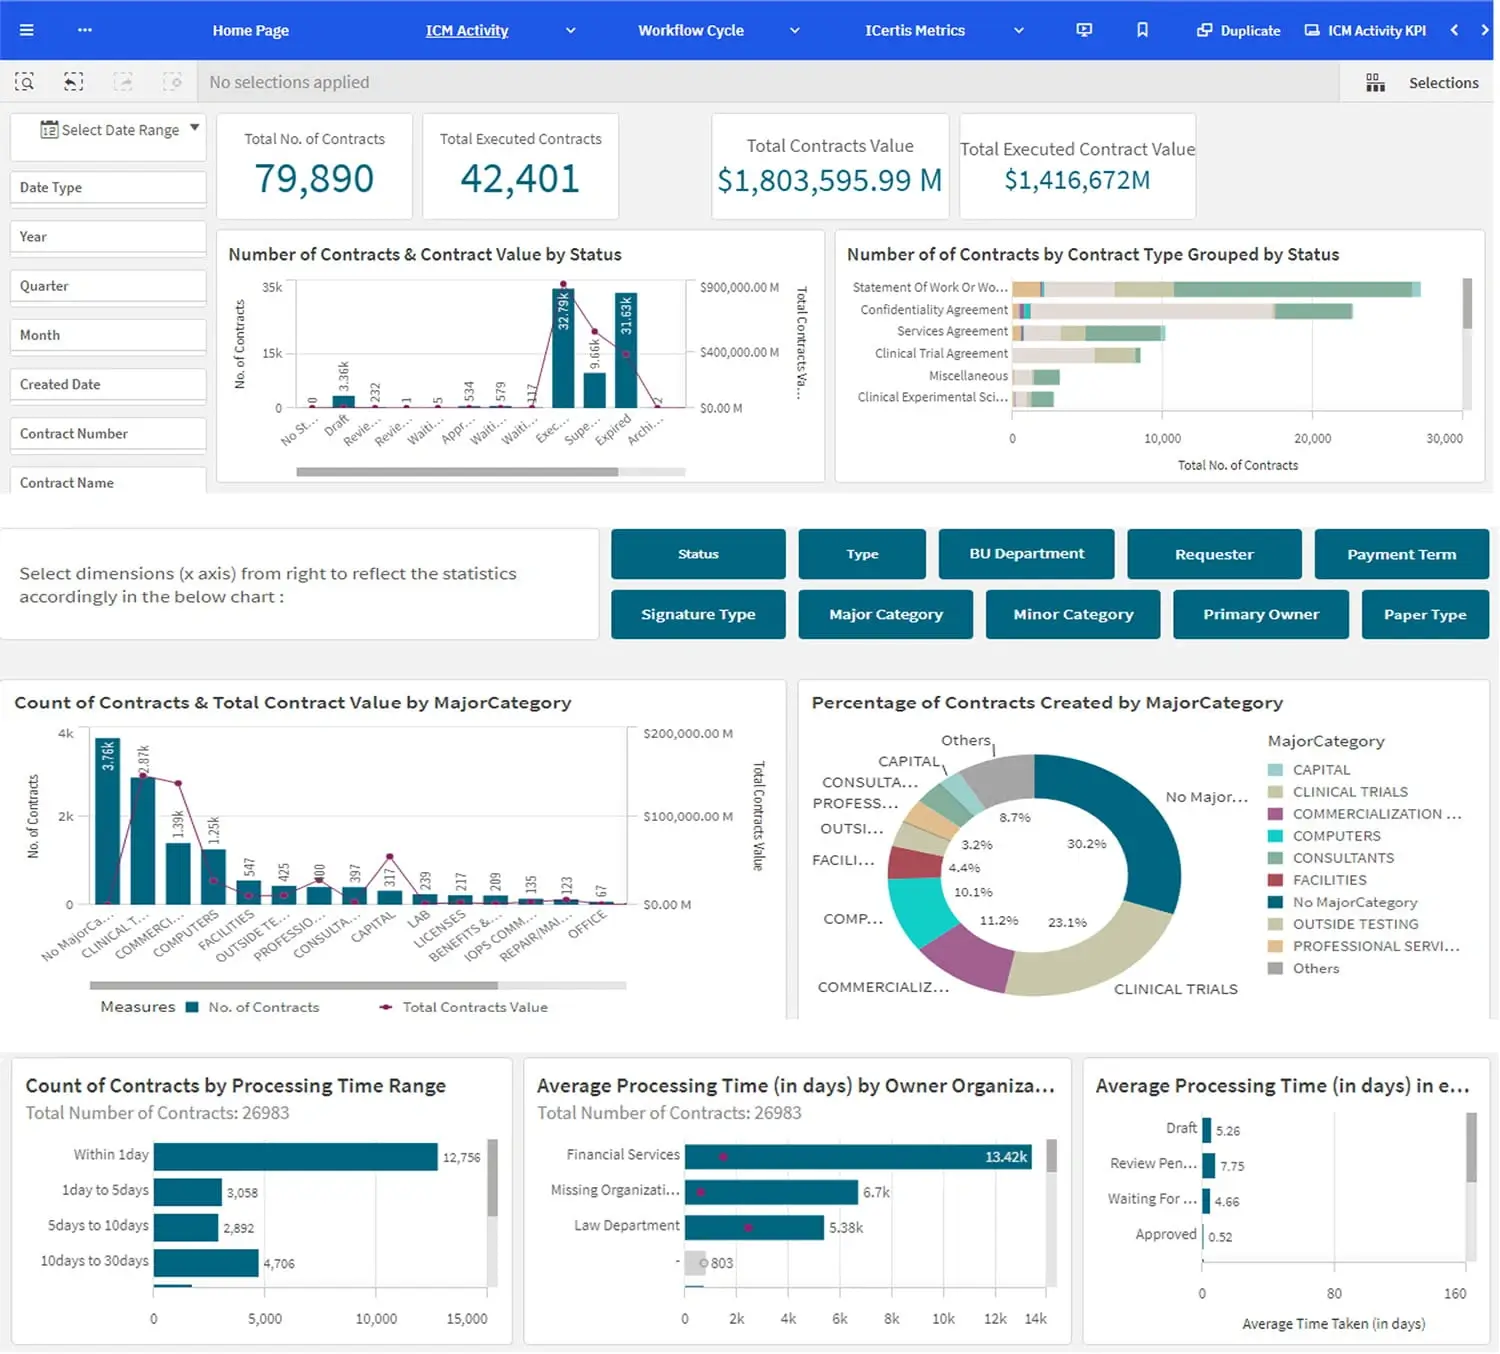Viewport: 1500px width, 1354px height.
Task: Go to the Home Page tab
Action: (250, 31)
